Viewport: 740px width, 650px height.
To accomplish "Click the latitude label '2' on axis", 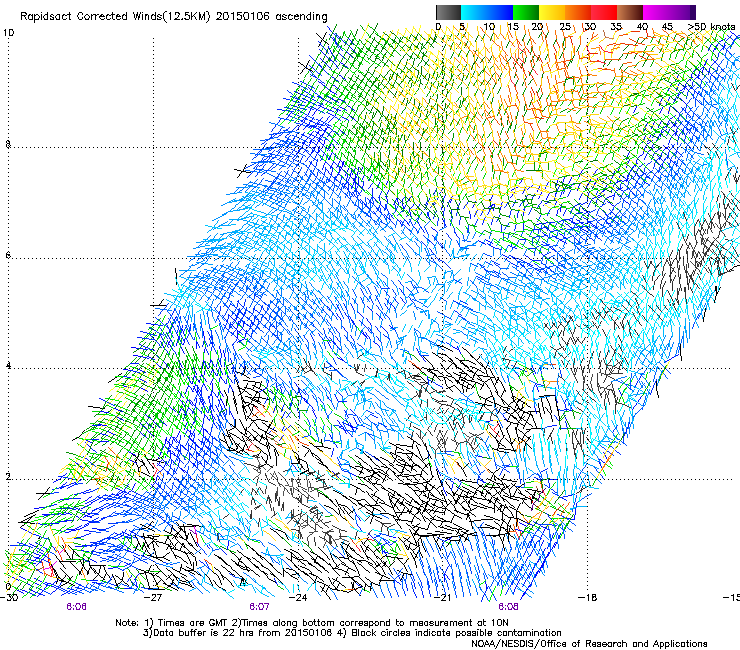I will coord(8,477).
